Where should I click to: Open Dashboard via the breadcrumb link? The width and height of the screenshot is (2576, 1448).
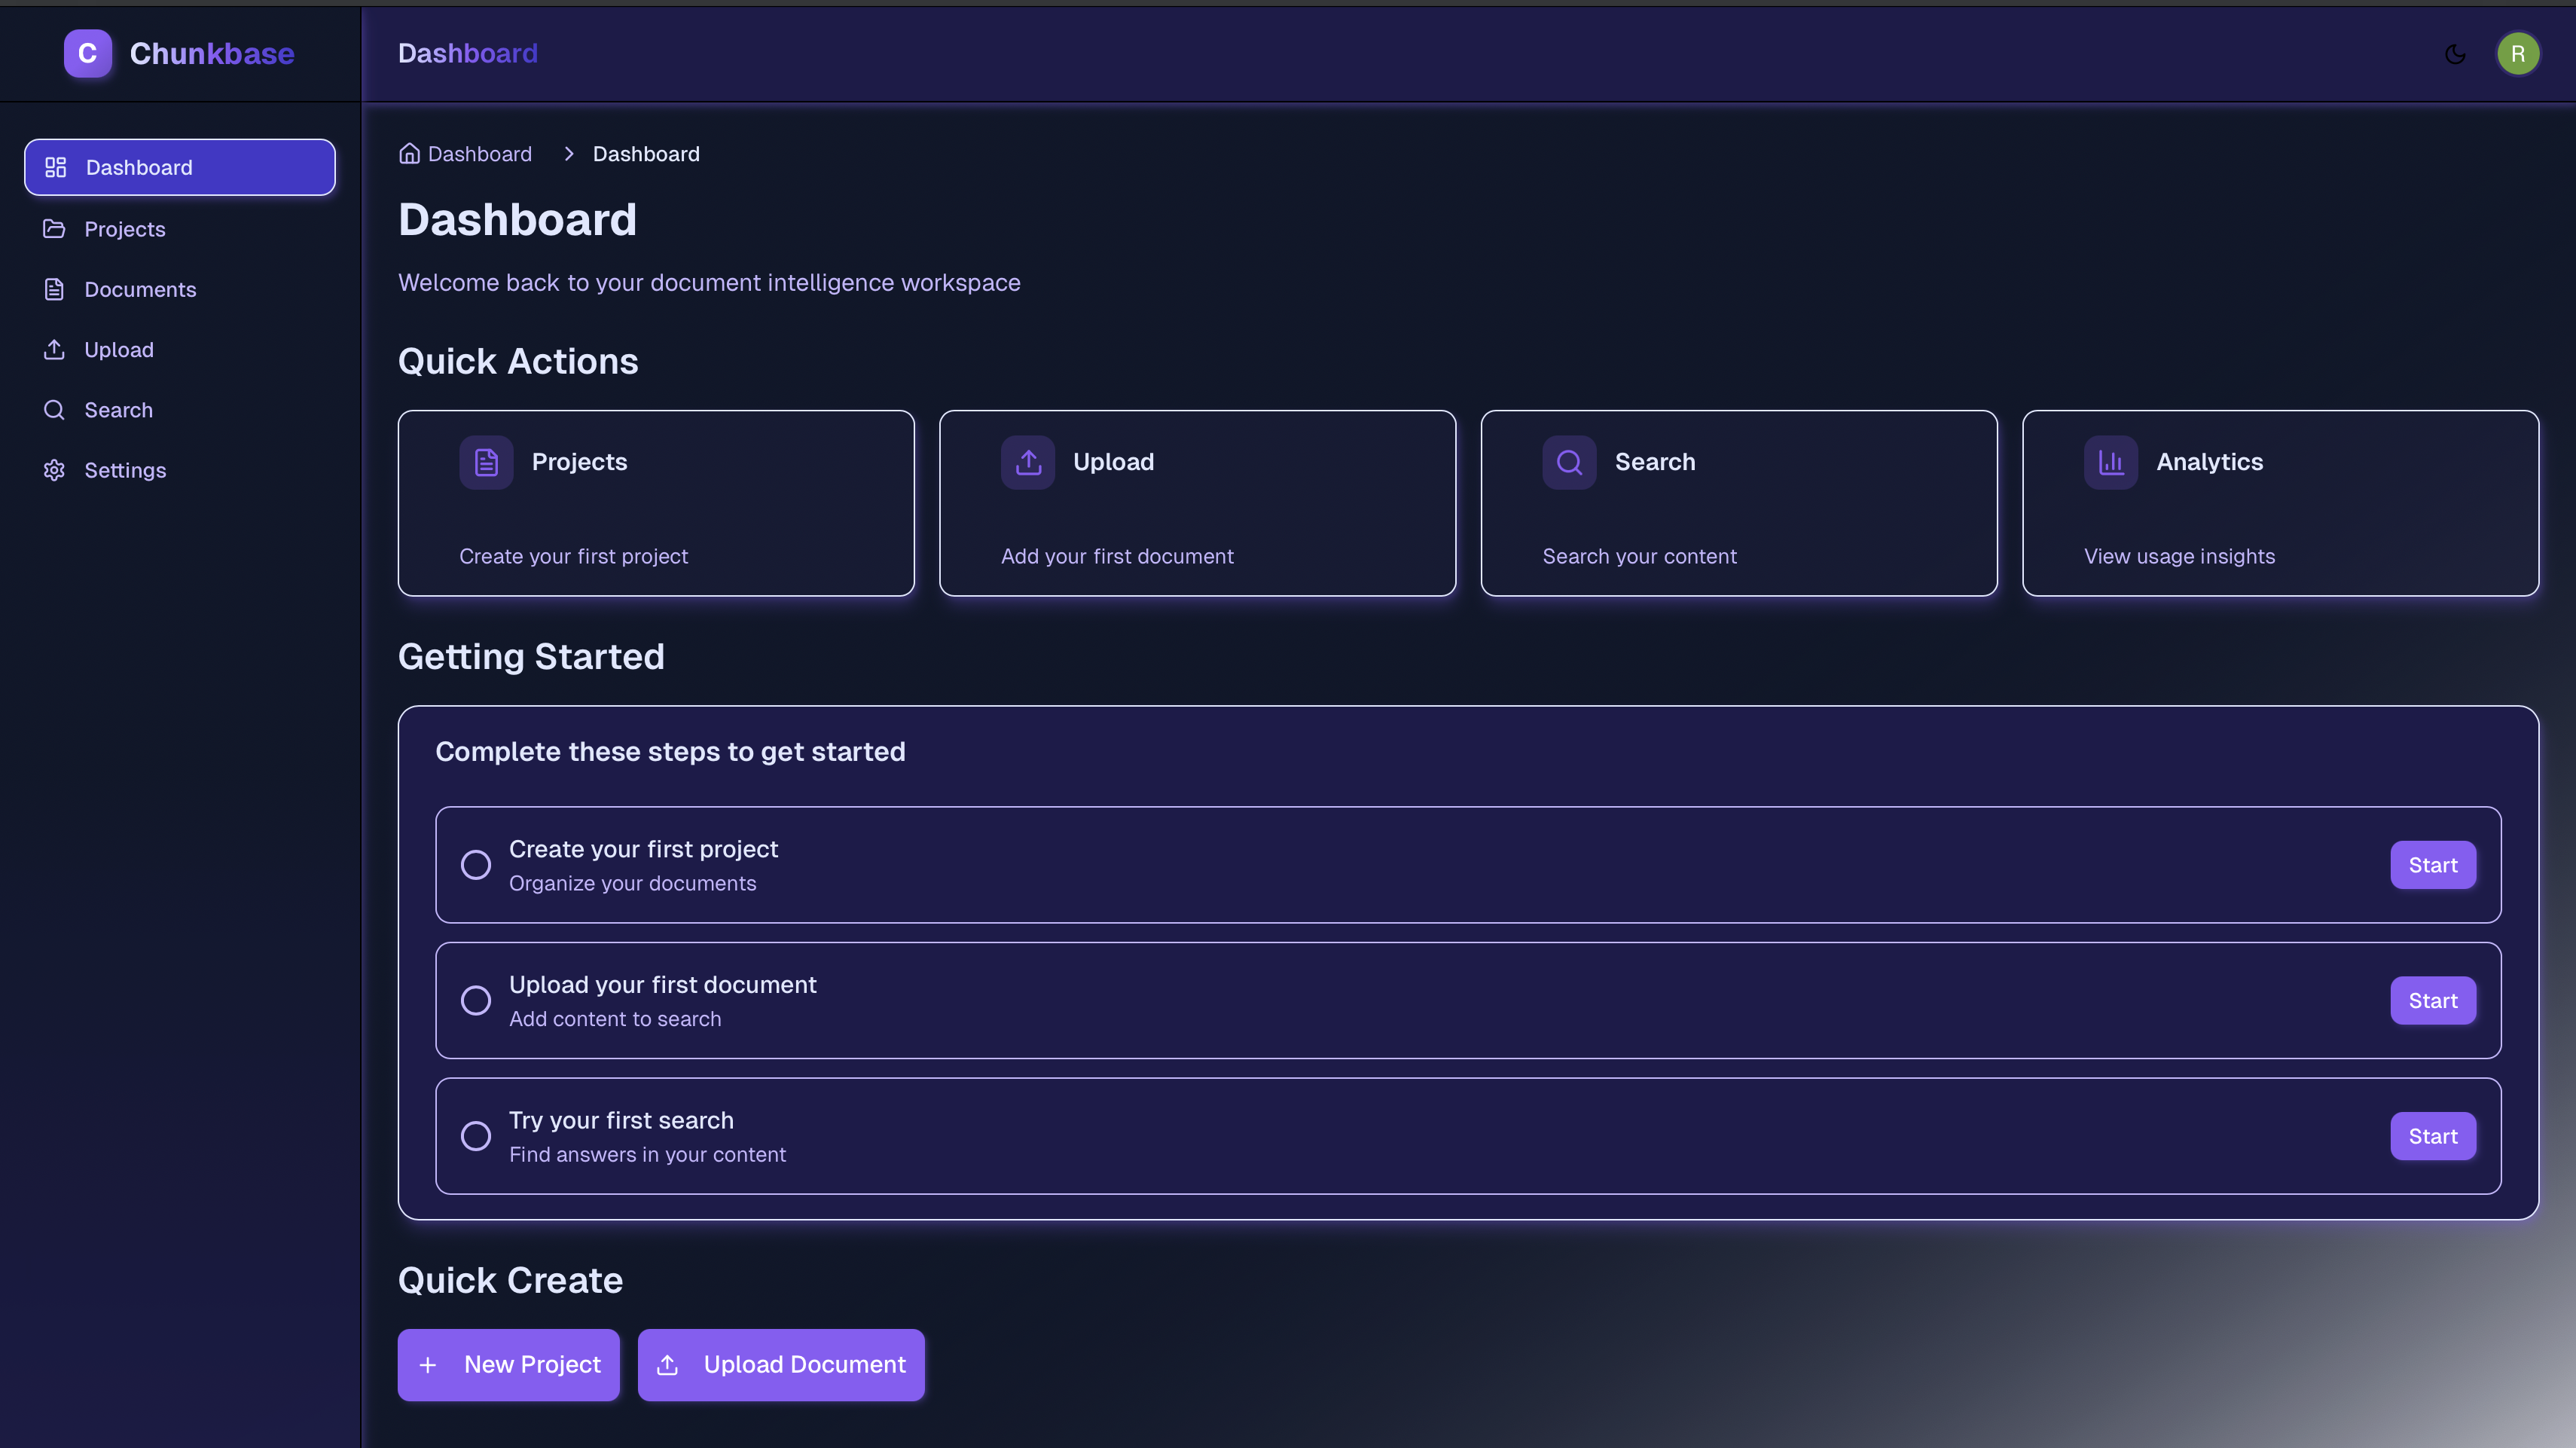pos(479,153)
